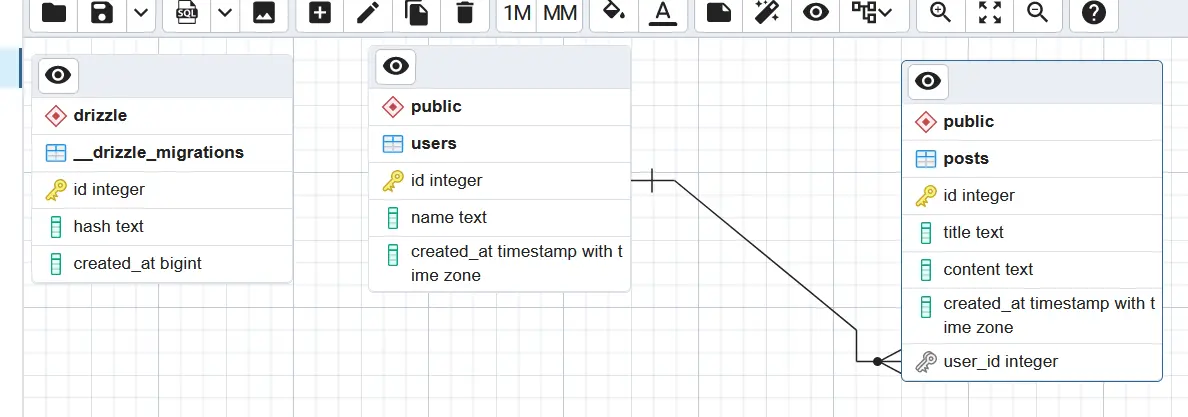Screen dimensions: 1188x417
Task: Download diagram as image
Action: click(x=264, y=13)
